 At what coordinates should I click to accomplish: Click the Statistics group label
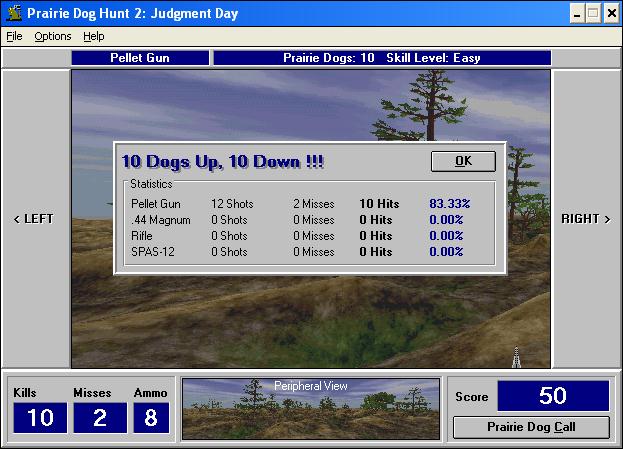[x=151, y=184]
